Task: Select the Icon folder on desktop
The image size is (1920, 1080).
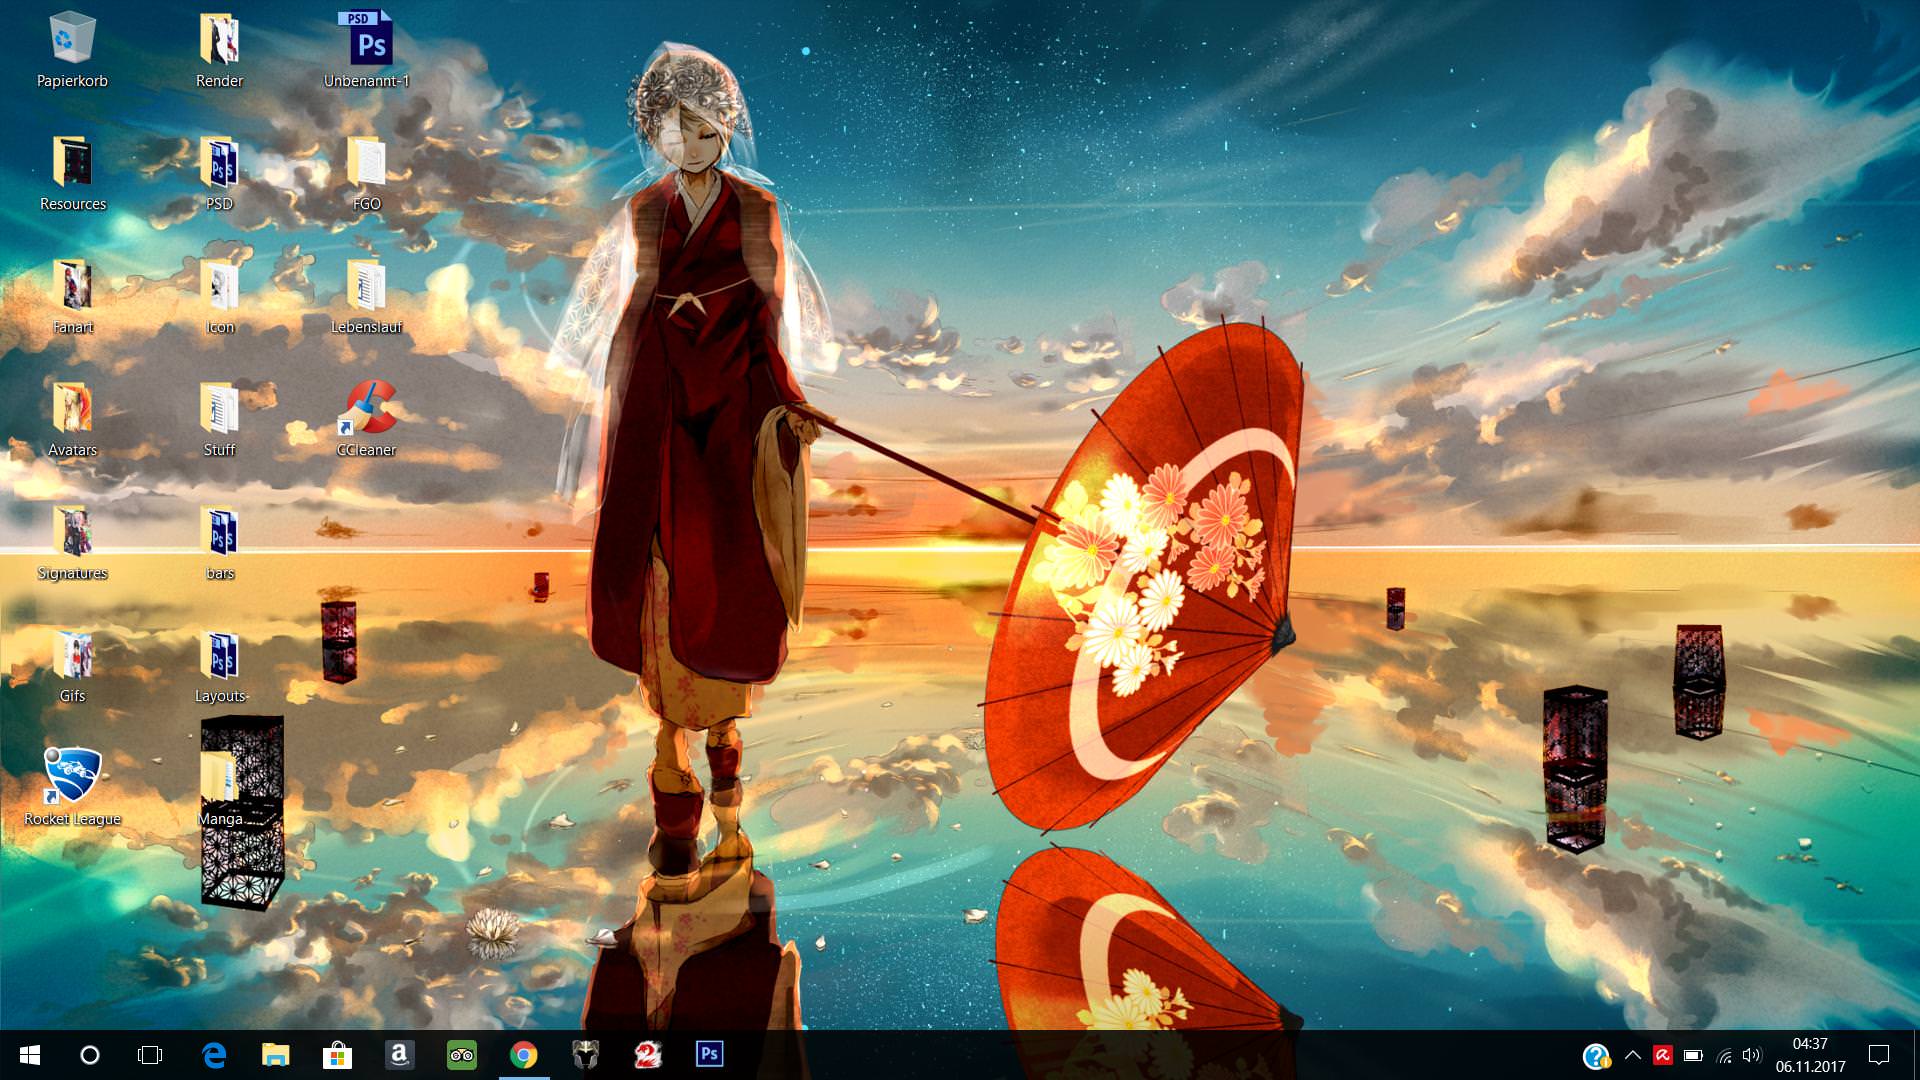Action: (219, 296)
